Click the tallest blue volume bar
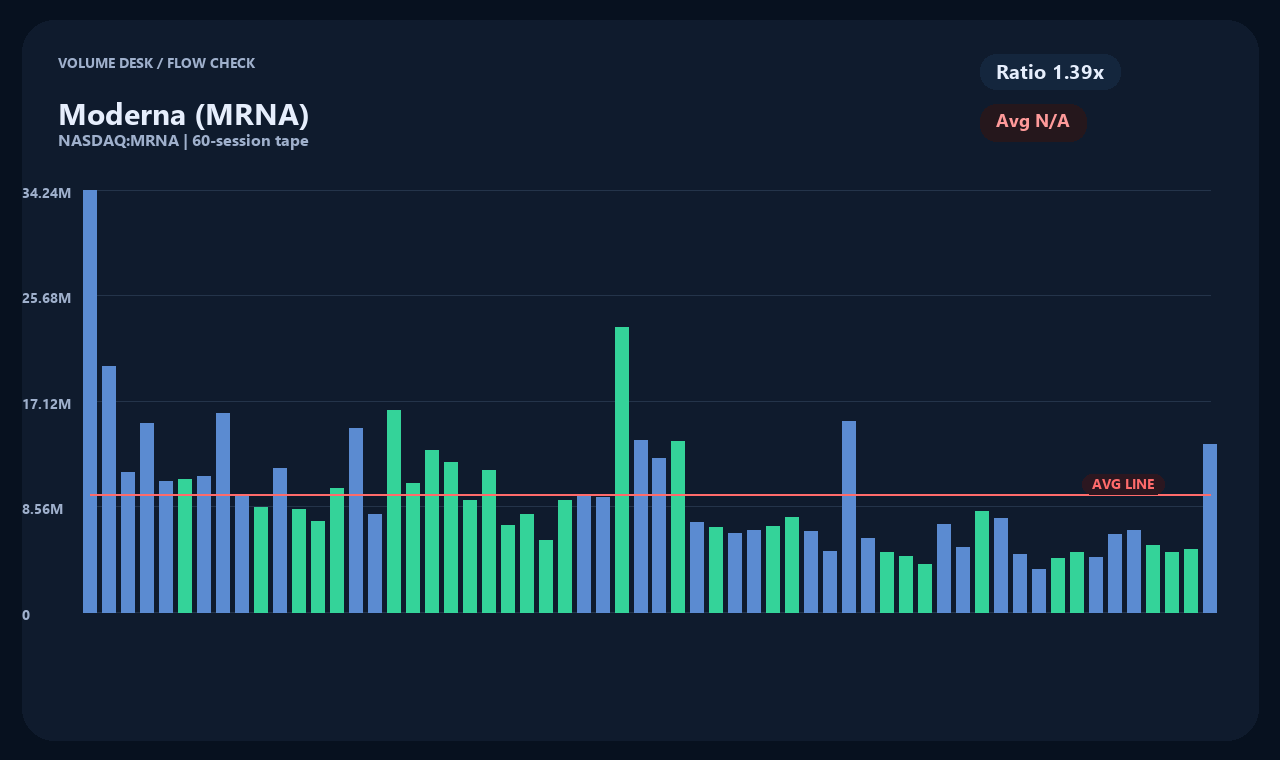Viewport: 1280px width, 760px height. [x=89, y=400]
